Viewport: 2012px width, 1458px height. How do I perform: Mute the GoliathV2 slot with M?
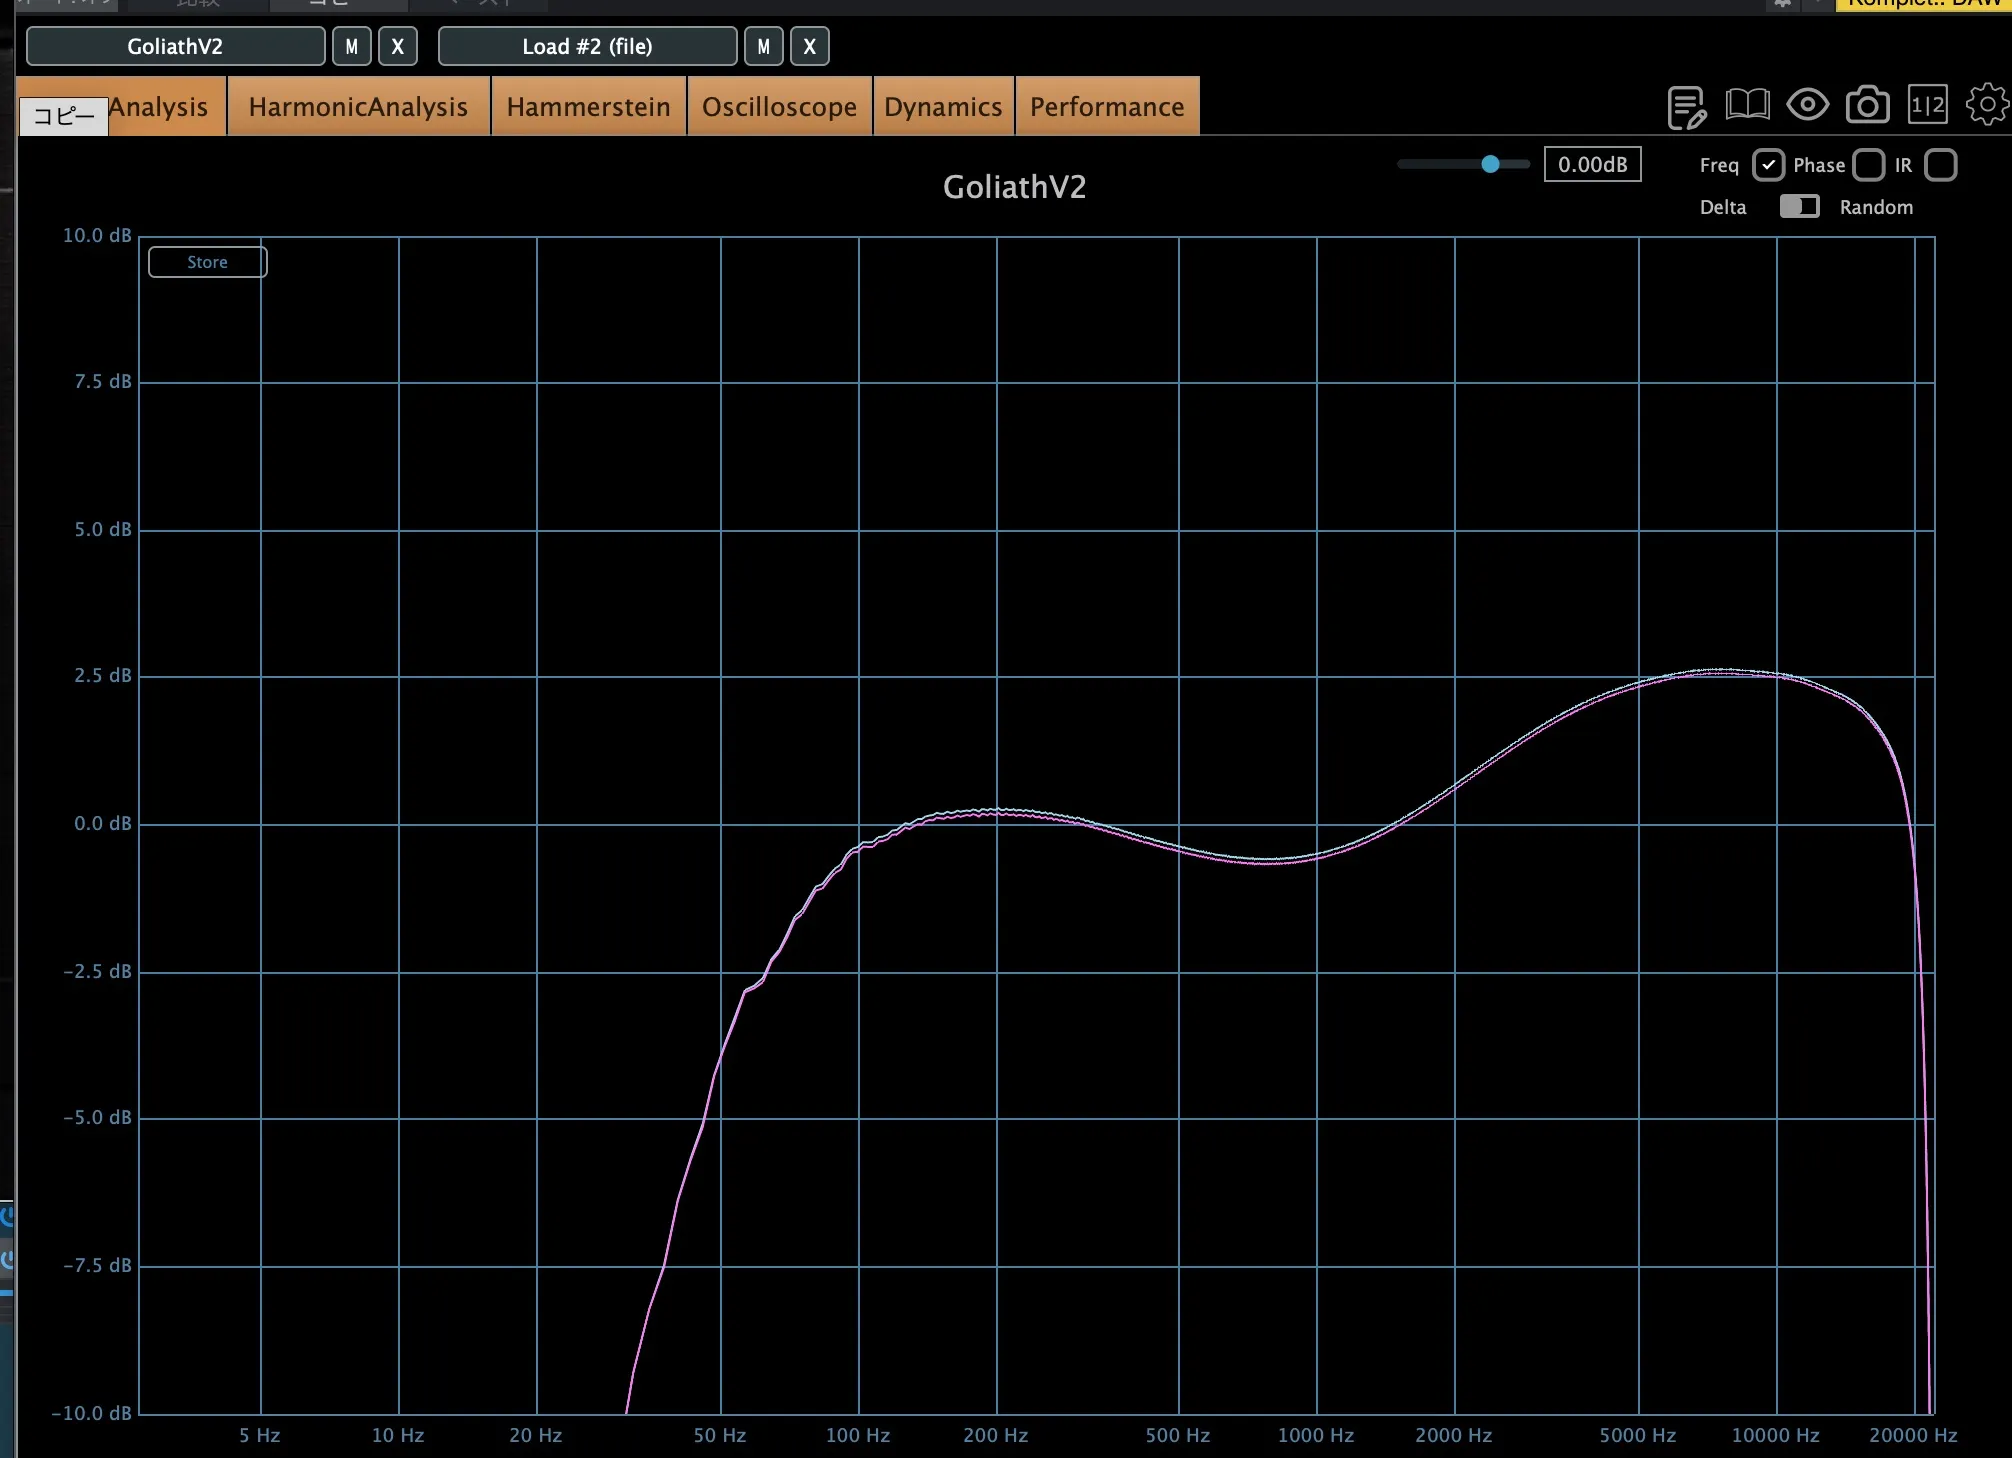[x=352, y=47]
